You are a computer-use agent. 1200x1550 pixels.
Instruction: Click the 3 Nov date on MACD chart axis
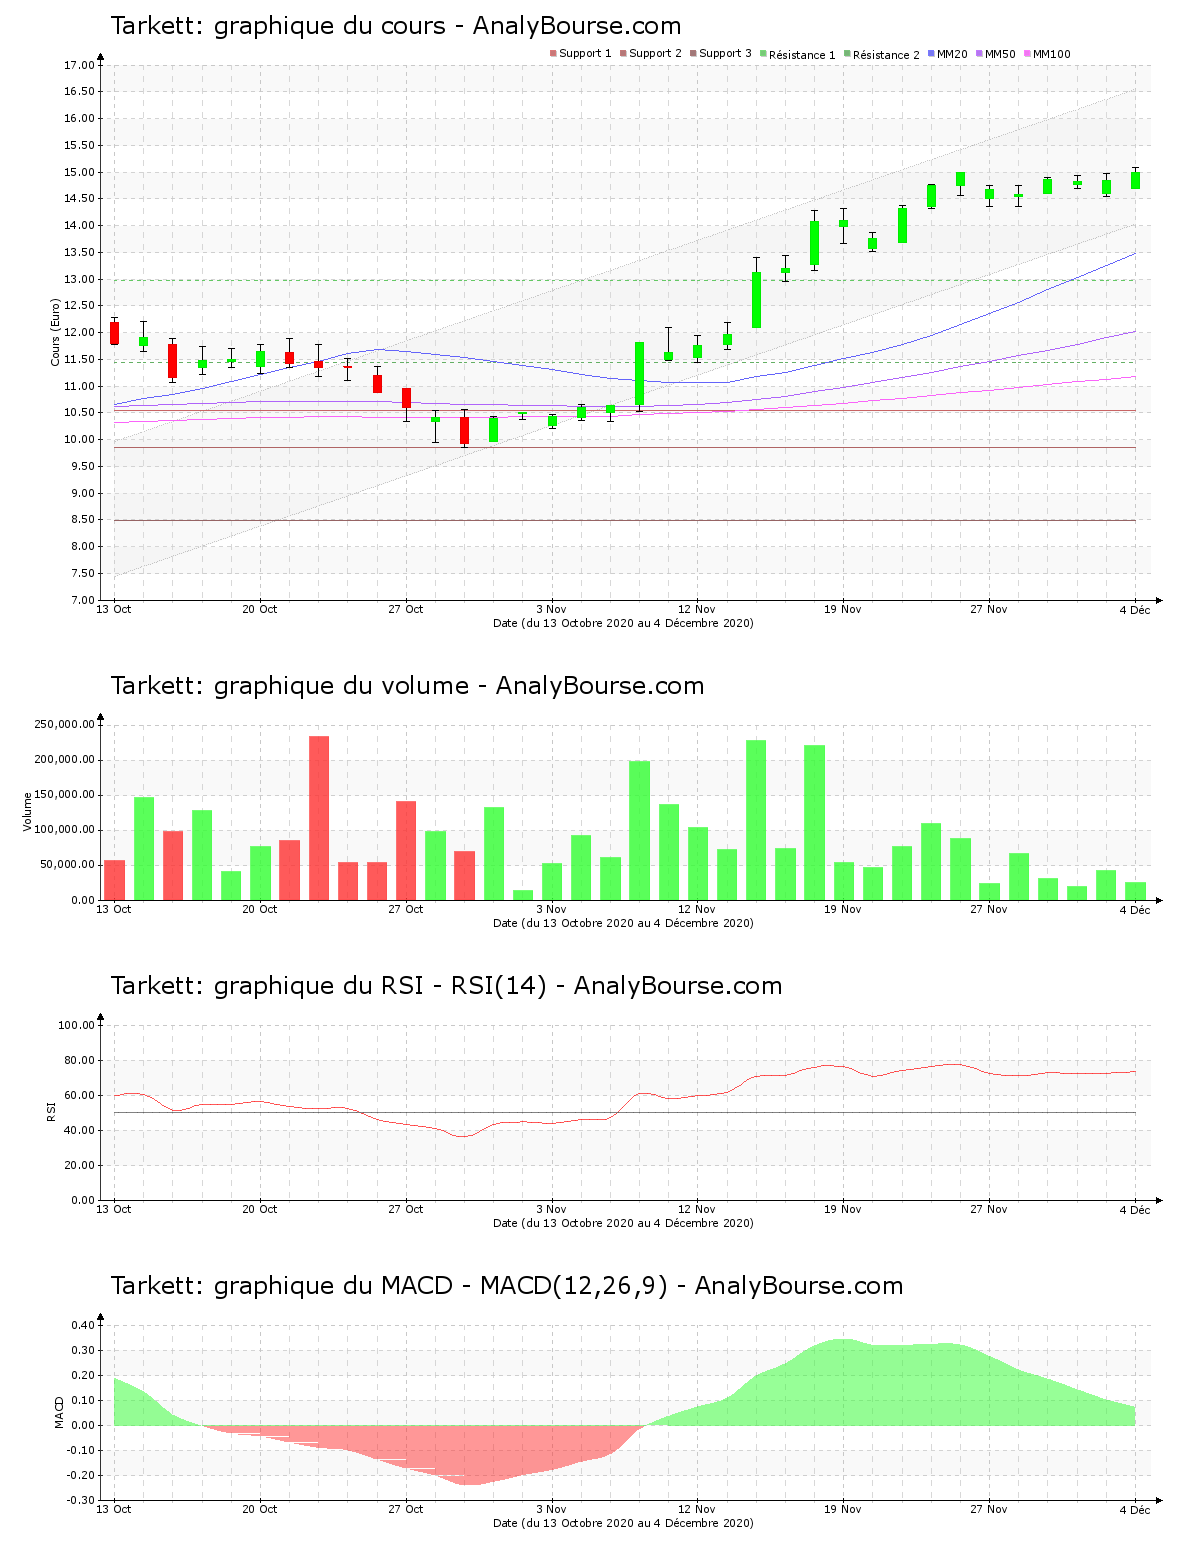tap(551, 1509)
